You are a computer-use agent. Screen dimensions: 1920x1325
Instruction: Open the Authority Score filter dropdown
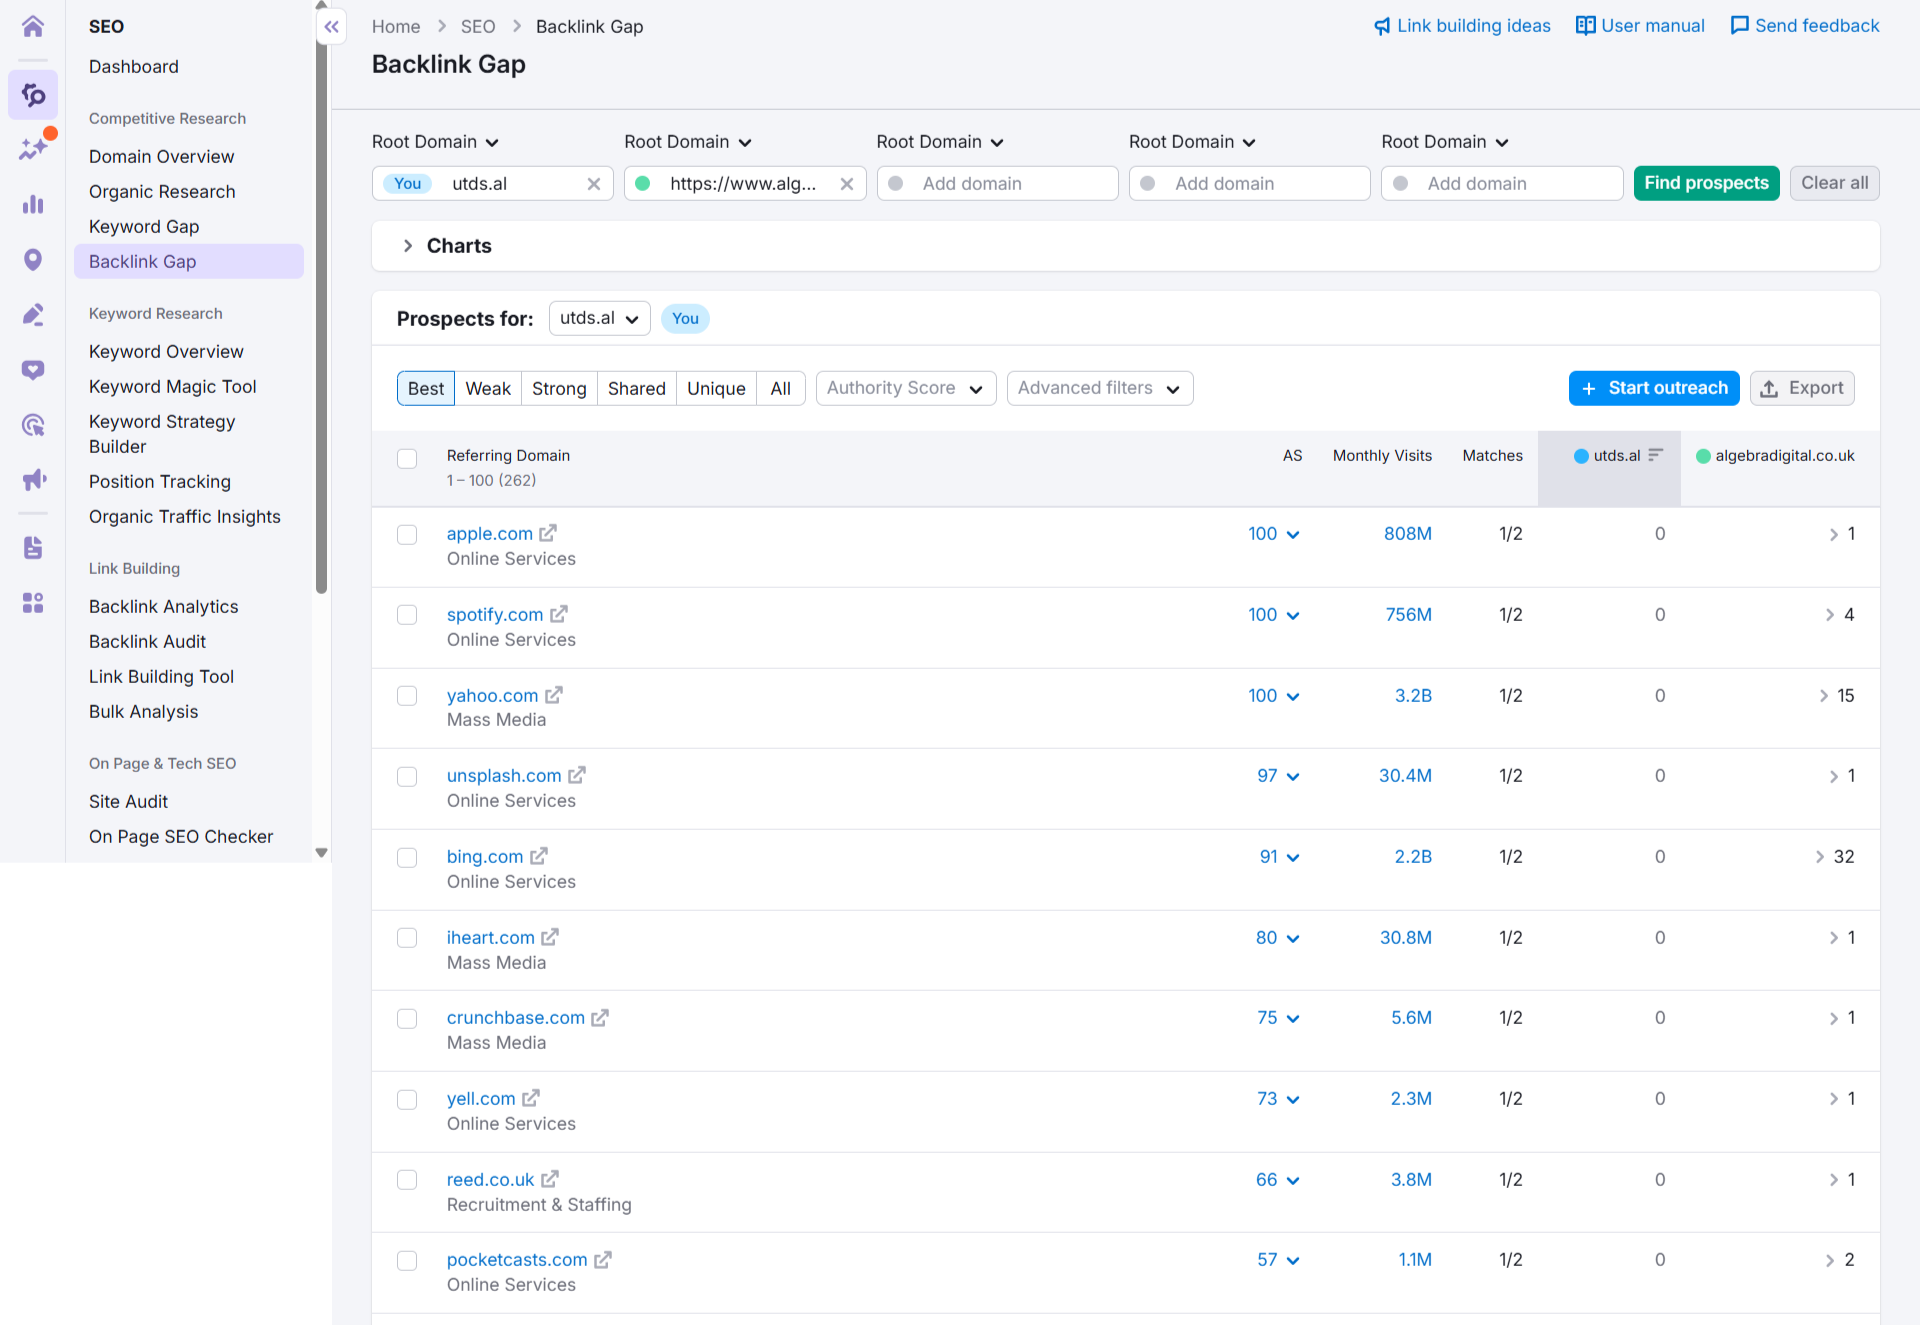click(x=906, y=388)
